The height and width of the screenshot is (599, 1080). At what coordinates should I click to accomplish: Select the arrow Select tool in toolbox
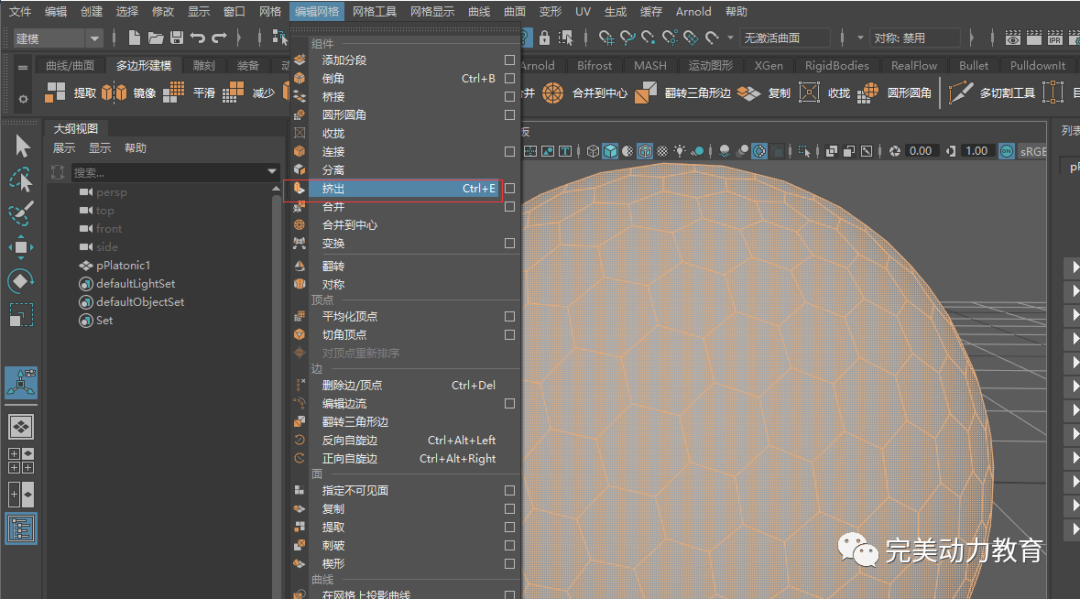[22, 146]
